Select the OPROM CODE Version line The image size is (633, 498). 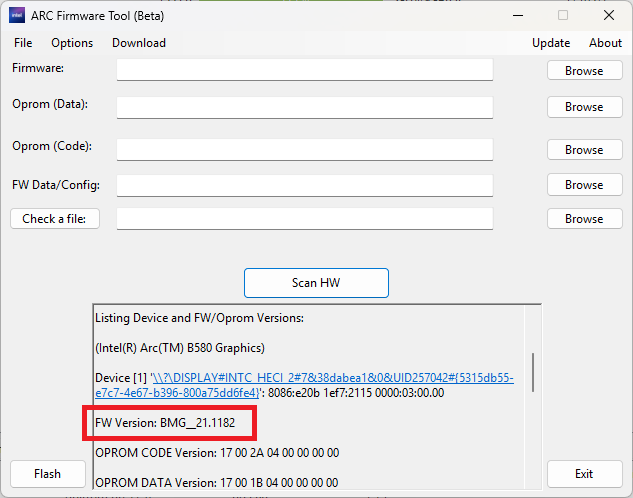pos(217,453)
